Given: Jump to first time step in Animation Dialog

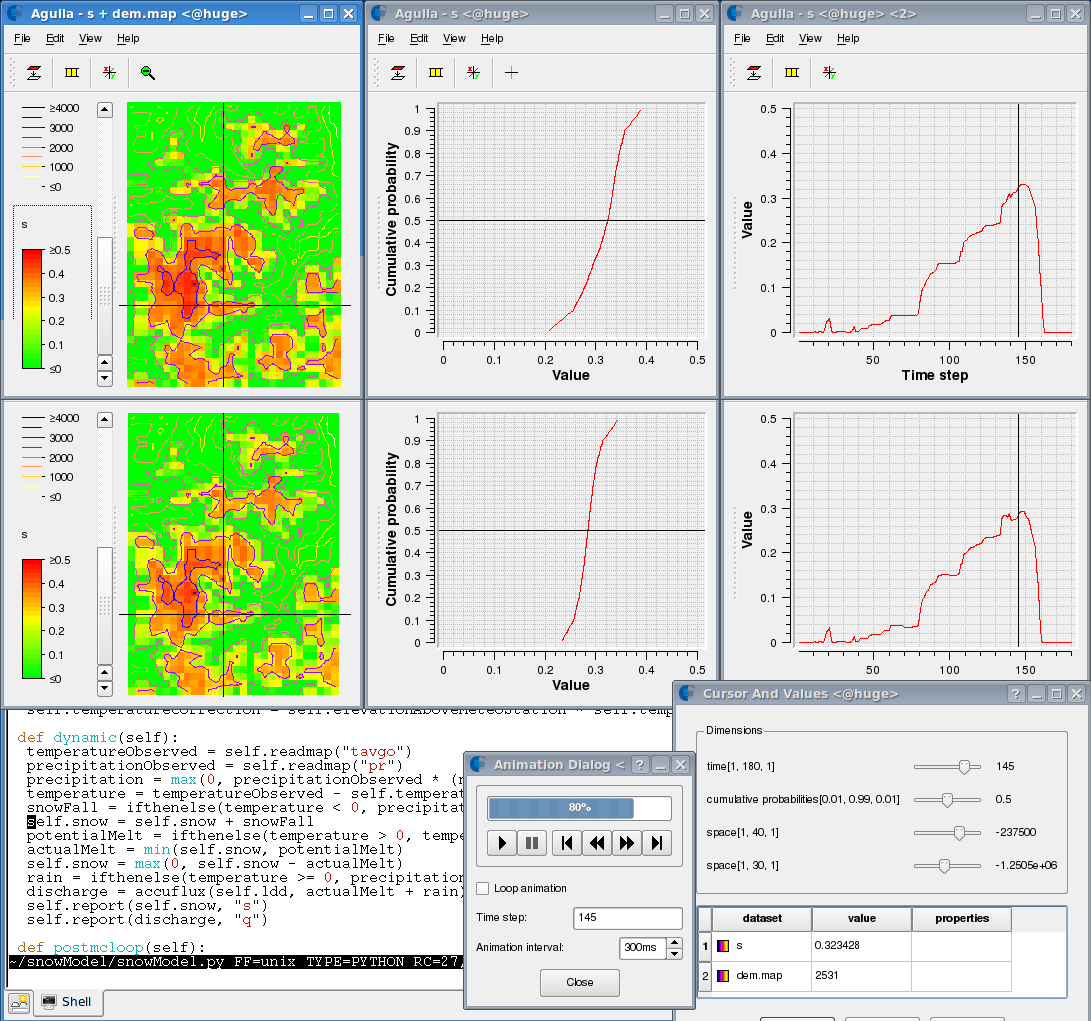Looking at the screenshot, I should click(x=566, y=843).
